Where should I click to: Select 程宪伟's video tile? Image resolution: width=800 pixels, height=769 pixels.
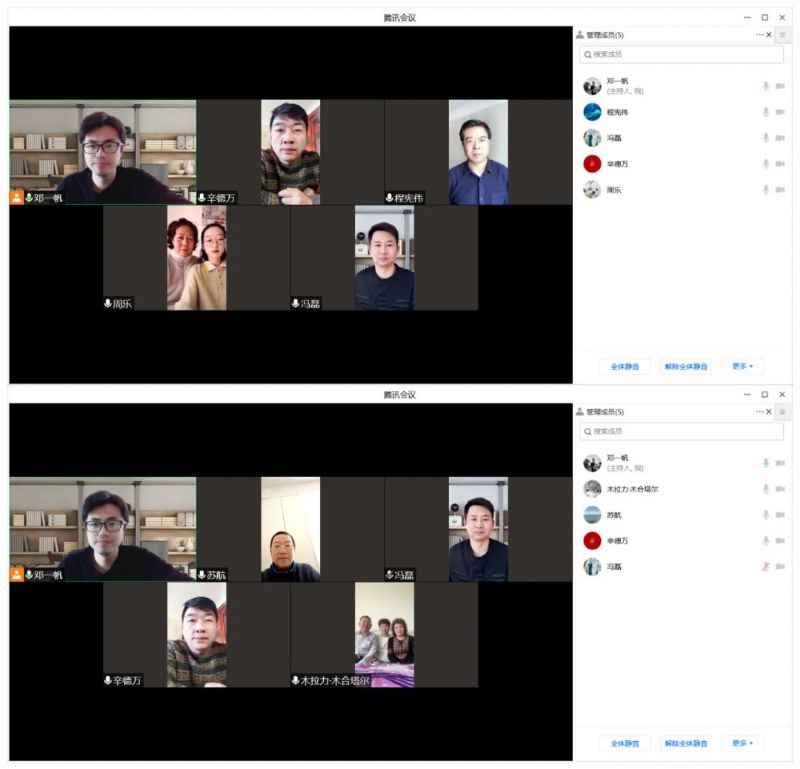pyautogui.click(x=478, y=152)
